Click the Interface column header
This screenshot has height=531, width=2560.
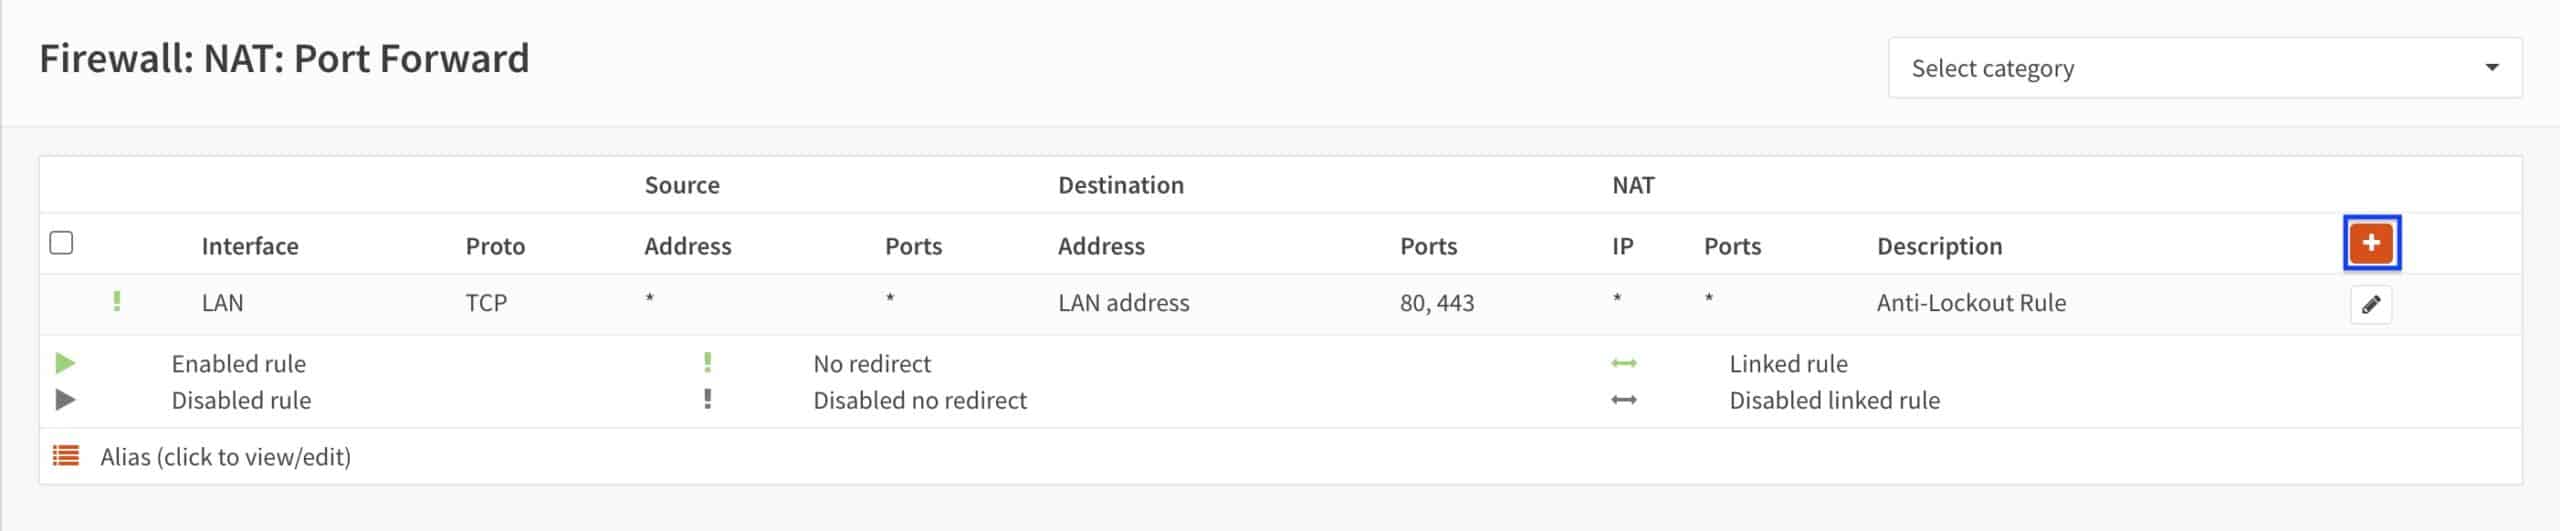pos(250,246)
